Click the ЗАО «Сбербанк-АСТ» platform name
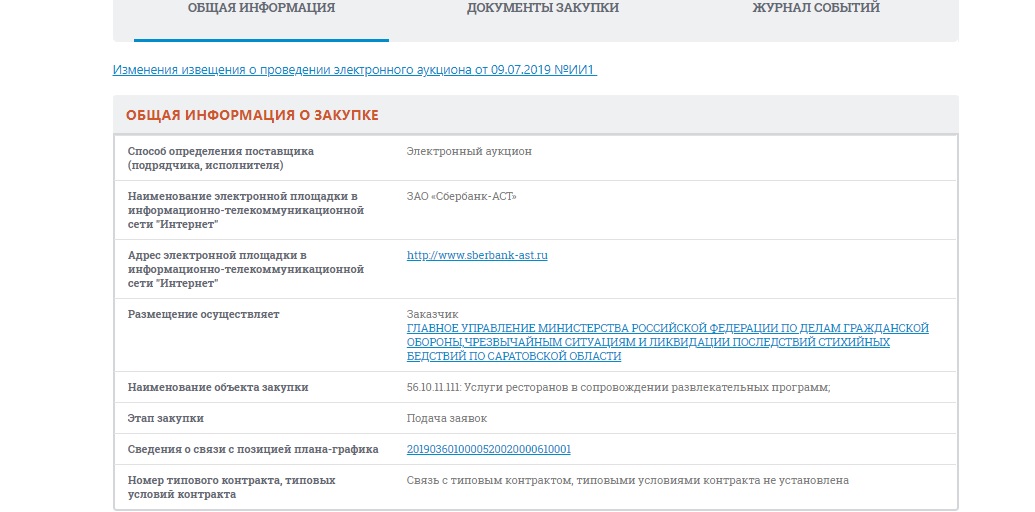 pos(461,196)
